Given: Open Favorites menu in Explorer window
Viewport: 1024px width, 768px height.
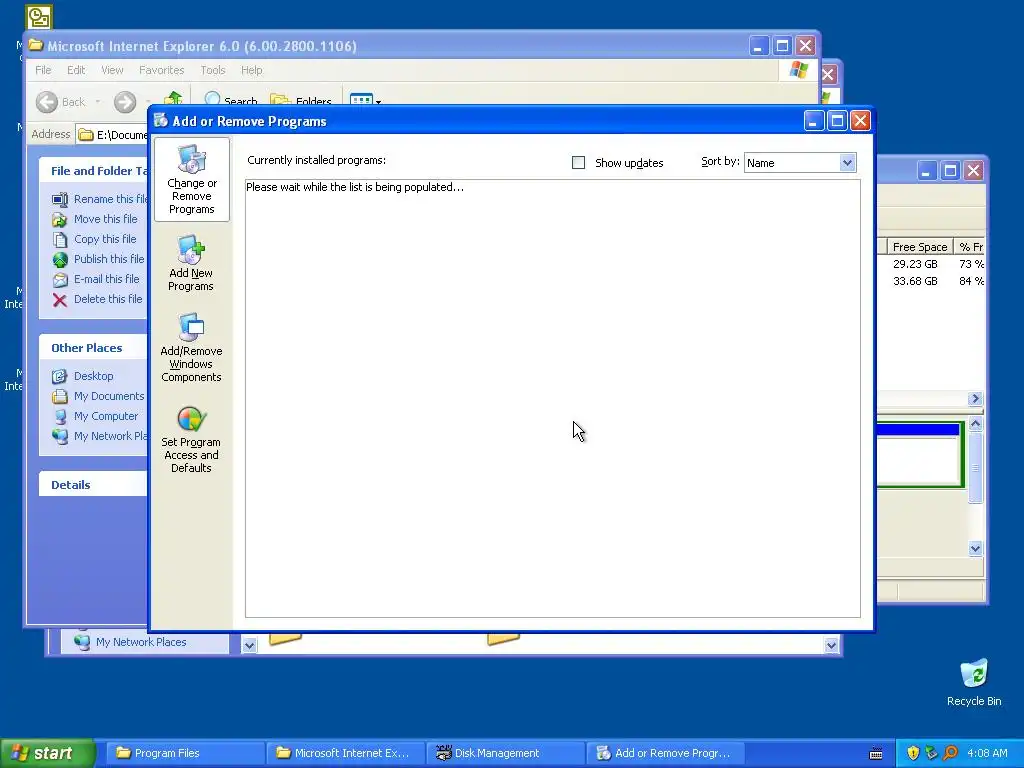Looking at the screenshot, I should (161, 70).
